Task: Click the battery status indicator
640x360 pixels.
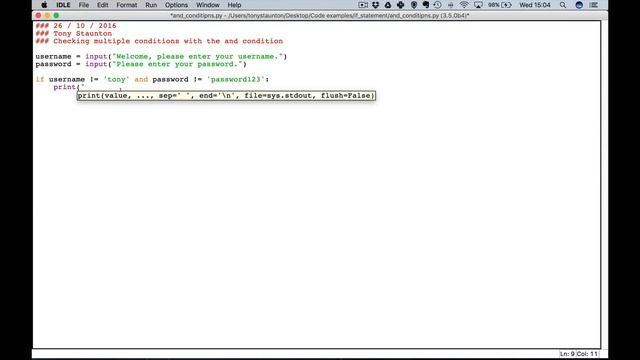Action: click(x=500, y=5)
